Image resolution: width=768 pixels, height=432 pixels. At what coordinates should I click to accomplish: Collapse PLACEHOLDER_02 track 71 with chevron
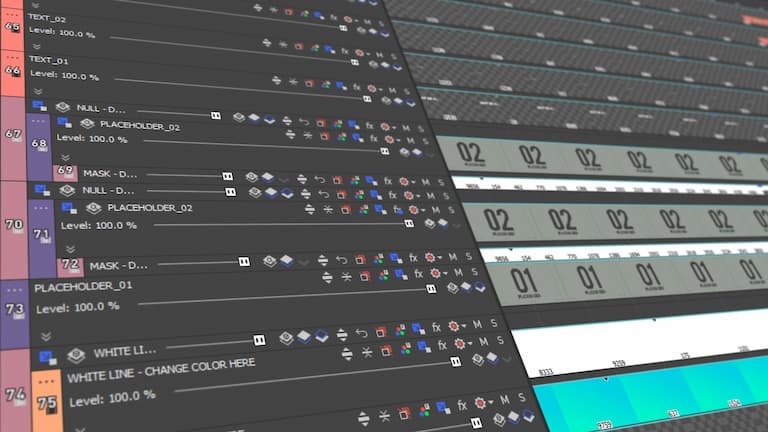pos(70,249)
